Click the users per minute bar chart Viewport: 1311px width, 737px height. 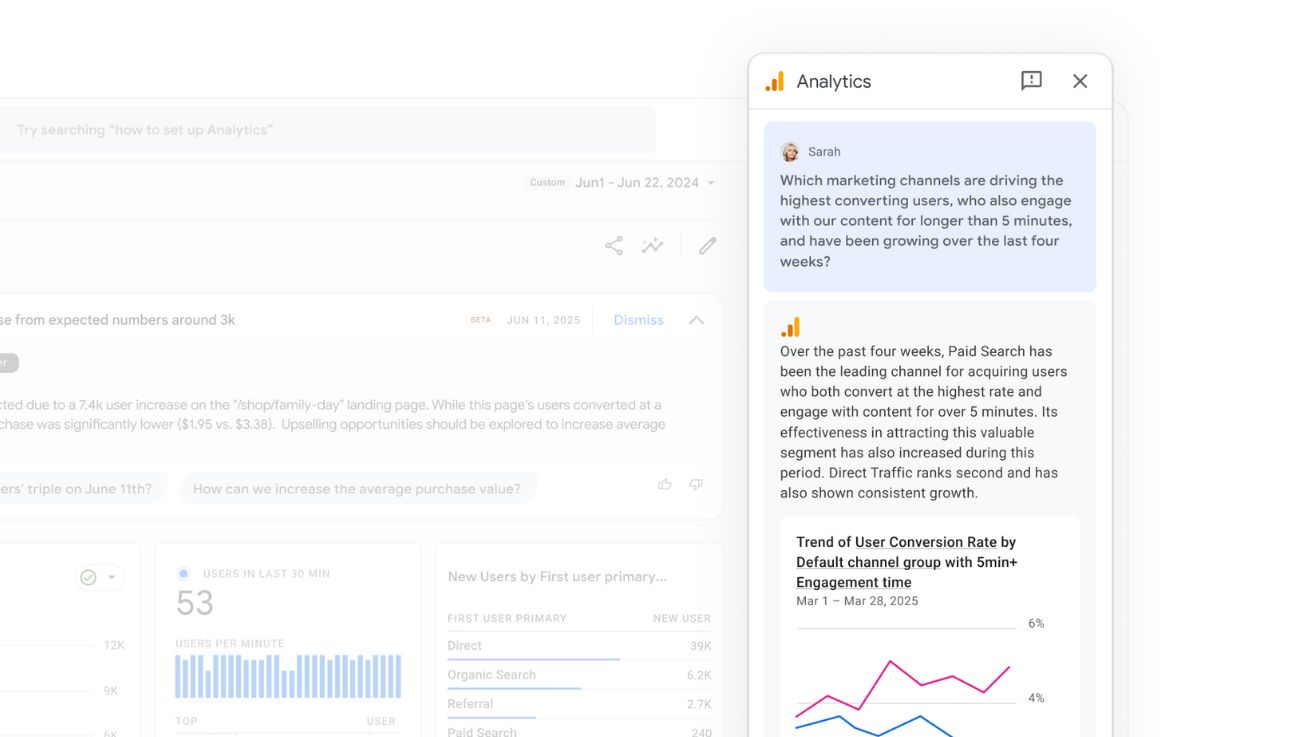(288, 677)
